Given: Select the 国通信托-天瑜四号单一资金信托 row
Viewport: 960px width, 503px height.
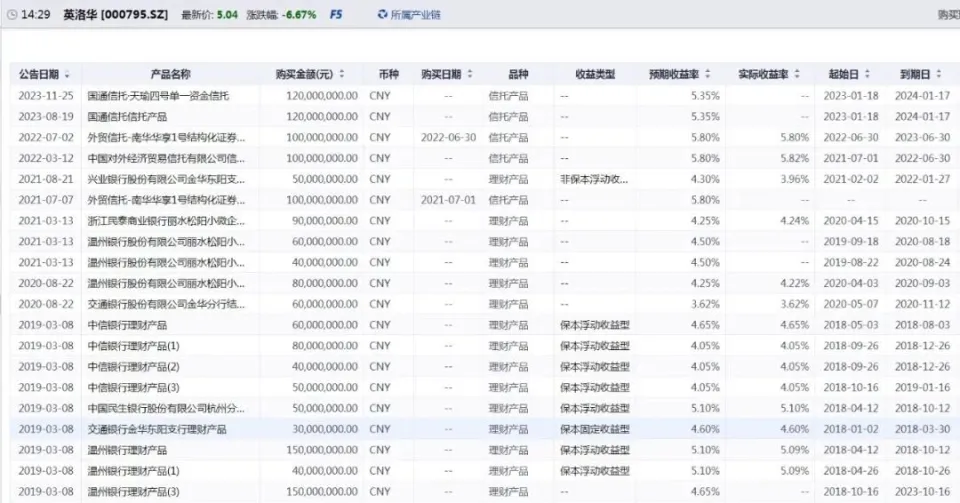Looking at the screenshot, I should [165, 96].
